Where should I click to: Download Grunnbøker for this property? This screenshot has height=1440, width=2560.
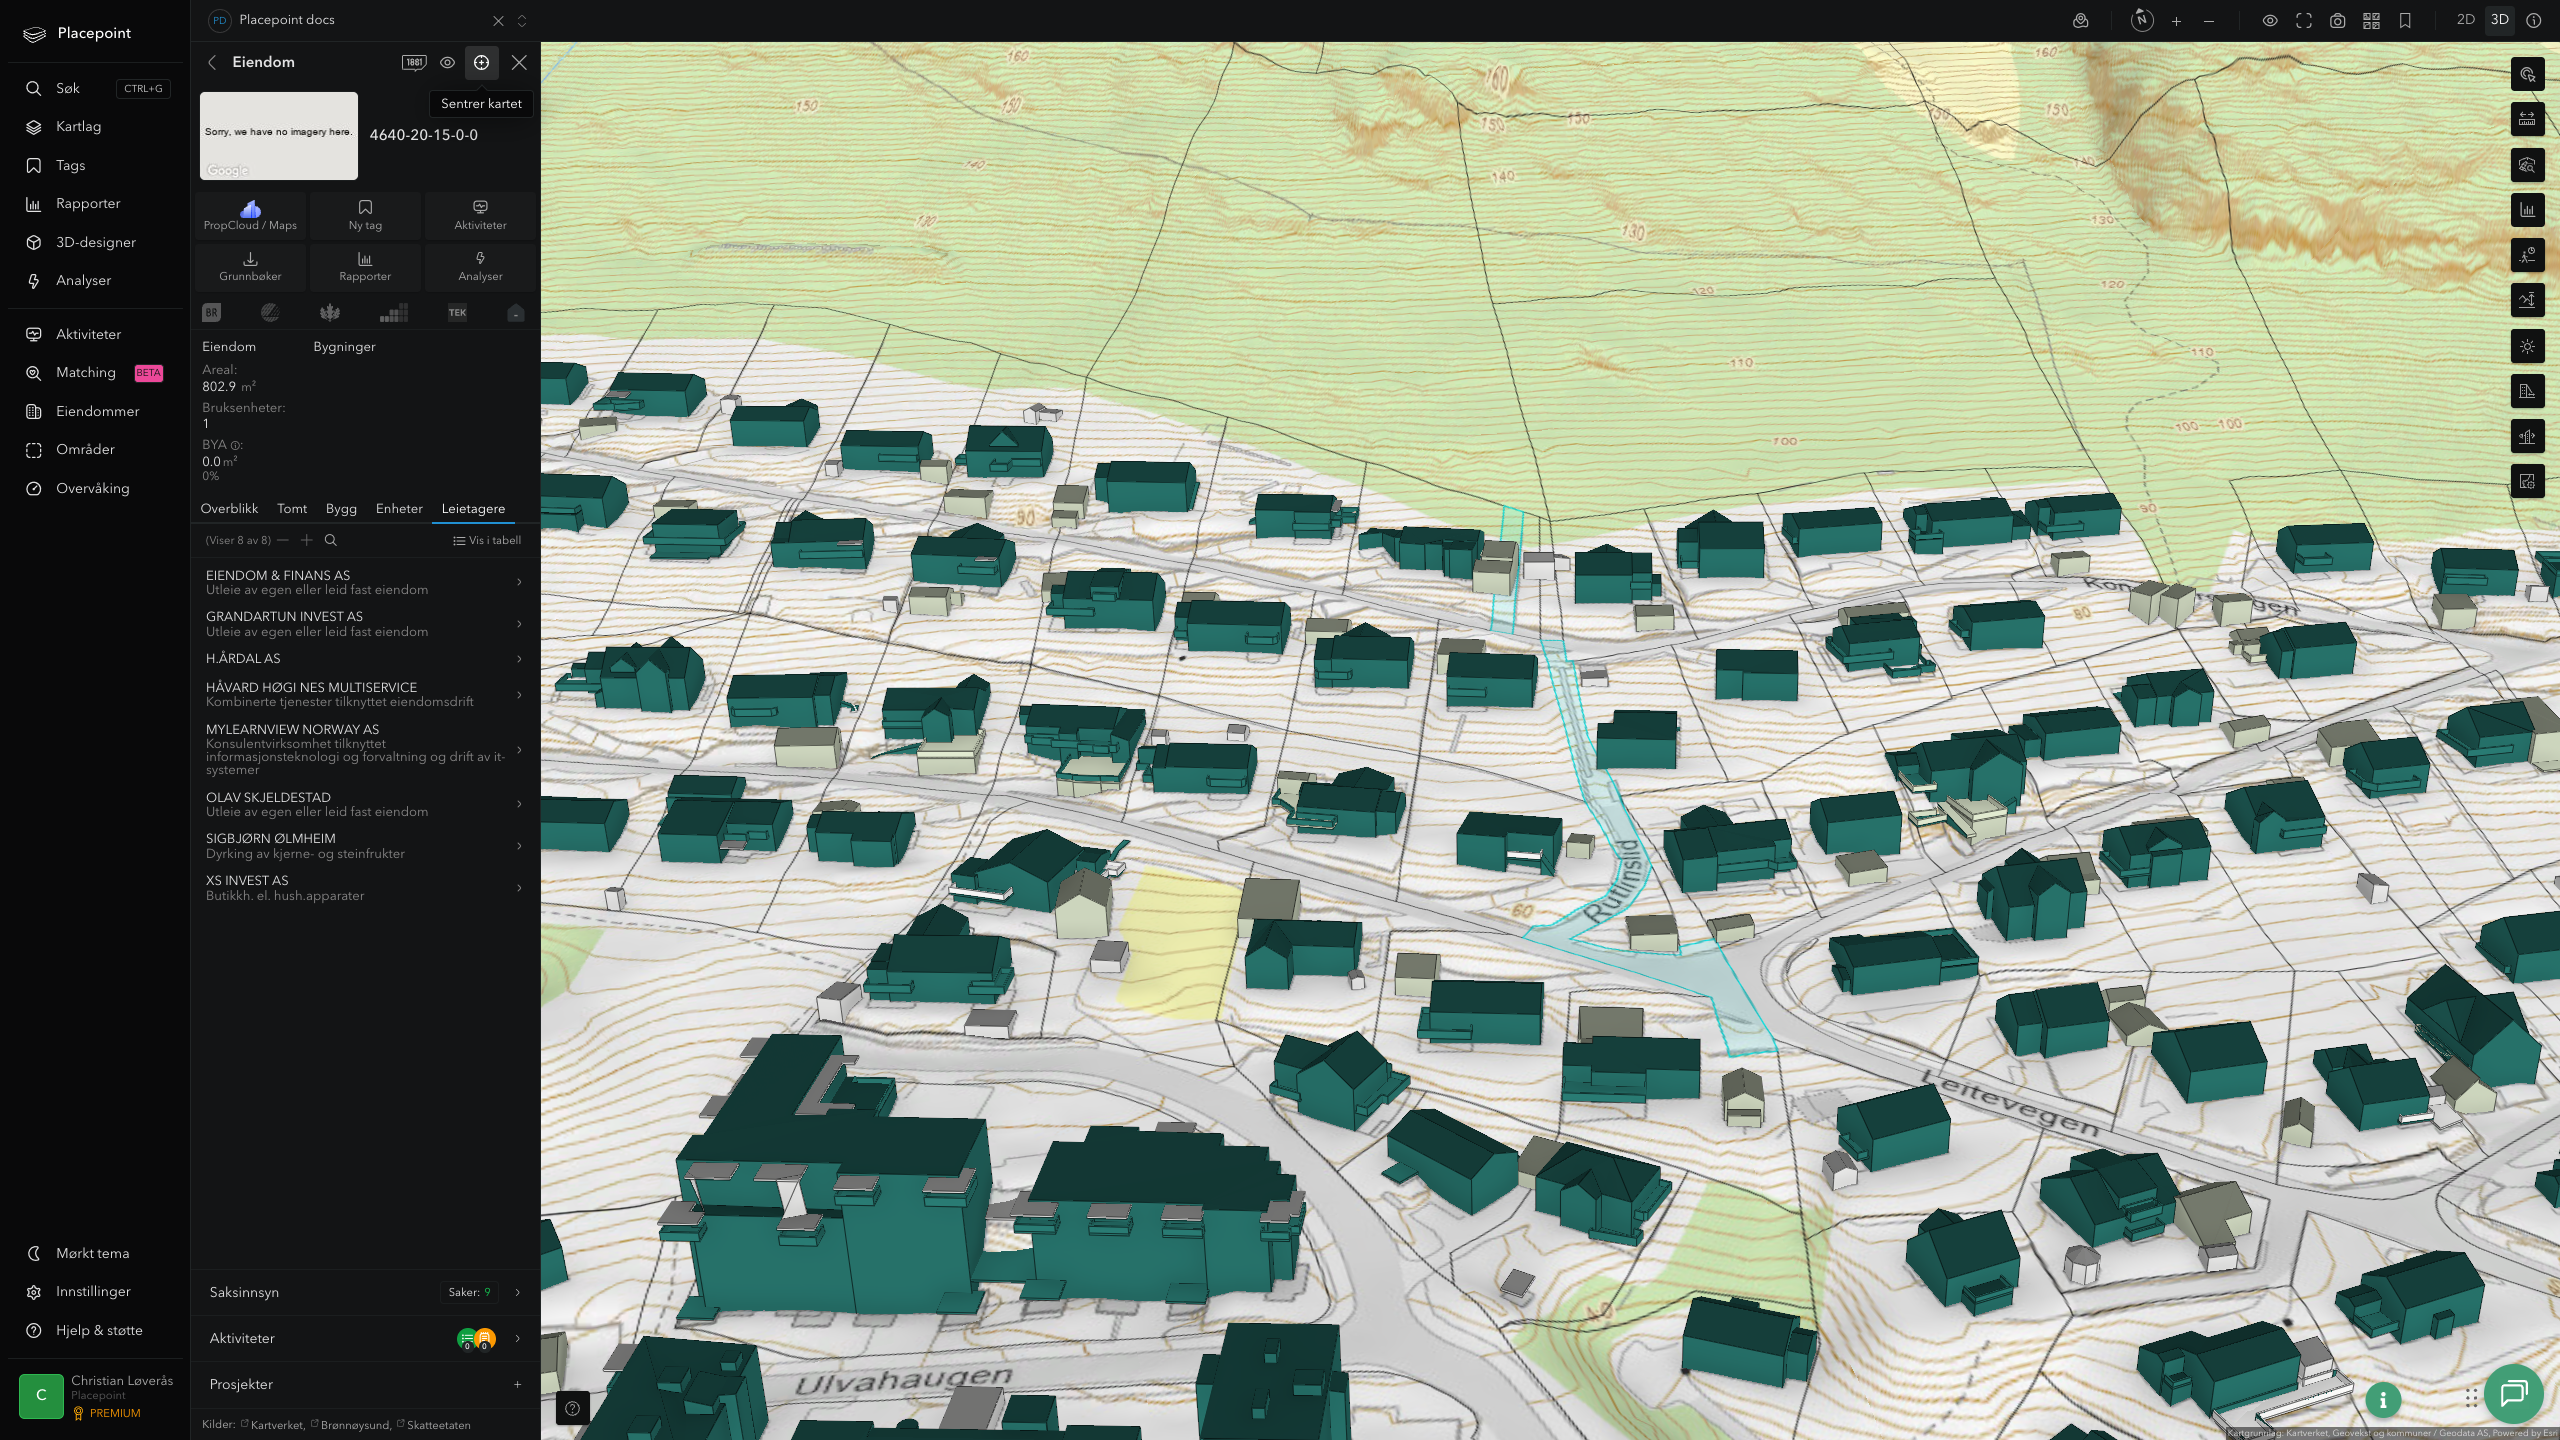click(x=250, y=266)
